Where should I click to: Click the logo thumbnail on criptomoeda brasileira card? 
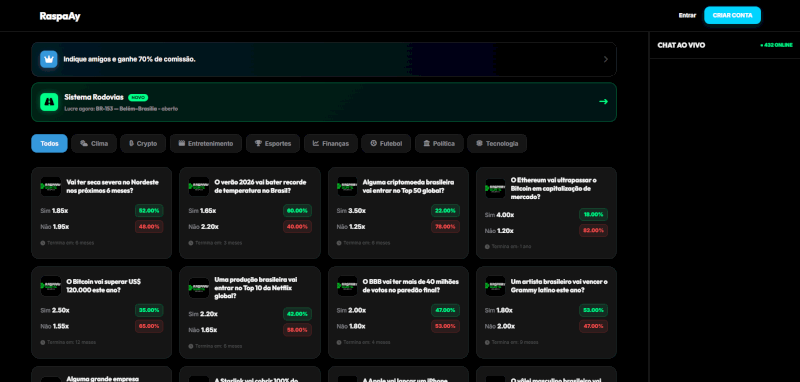pos(347,187)
